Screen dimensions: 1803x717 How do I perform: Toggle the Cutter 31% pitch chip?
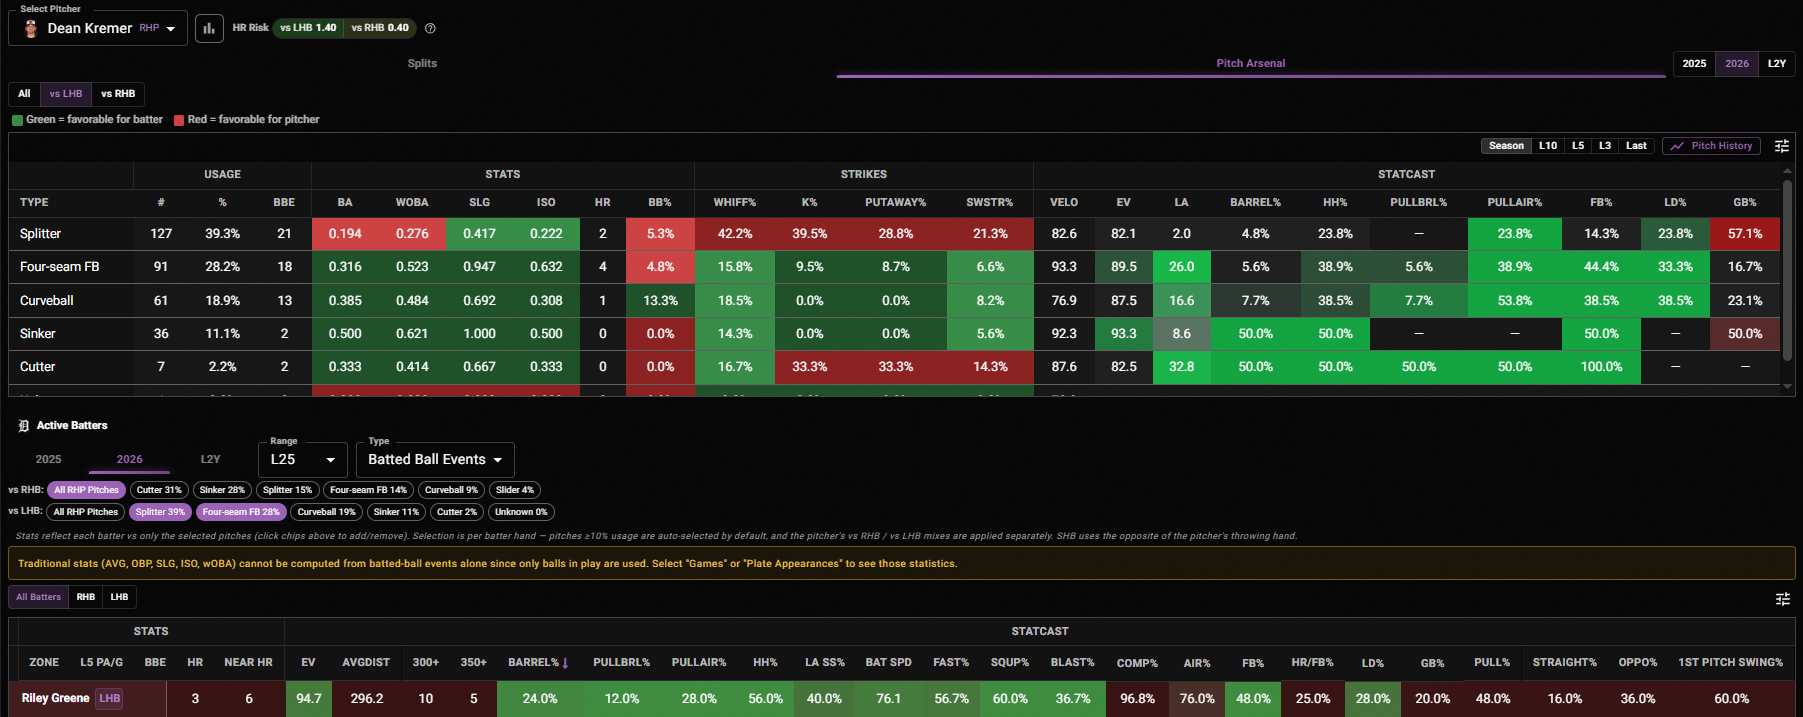tap(159, 490)
